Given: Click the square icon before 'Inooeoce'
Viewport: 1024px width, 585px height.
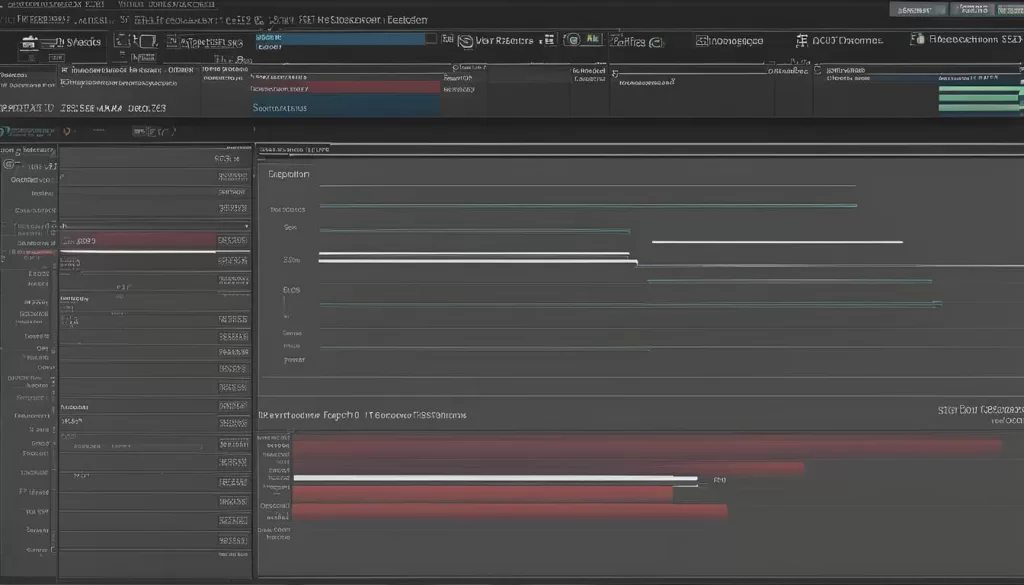Looking at the screenshot, I should click(701, 41).
